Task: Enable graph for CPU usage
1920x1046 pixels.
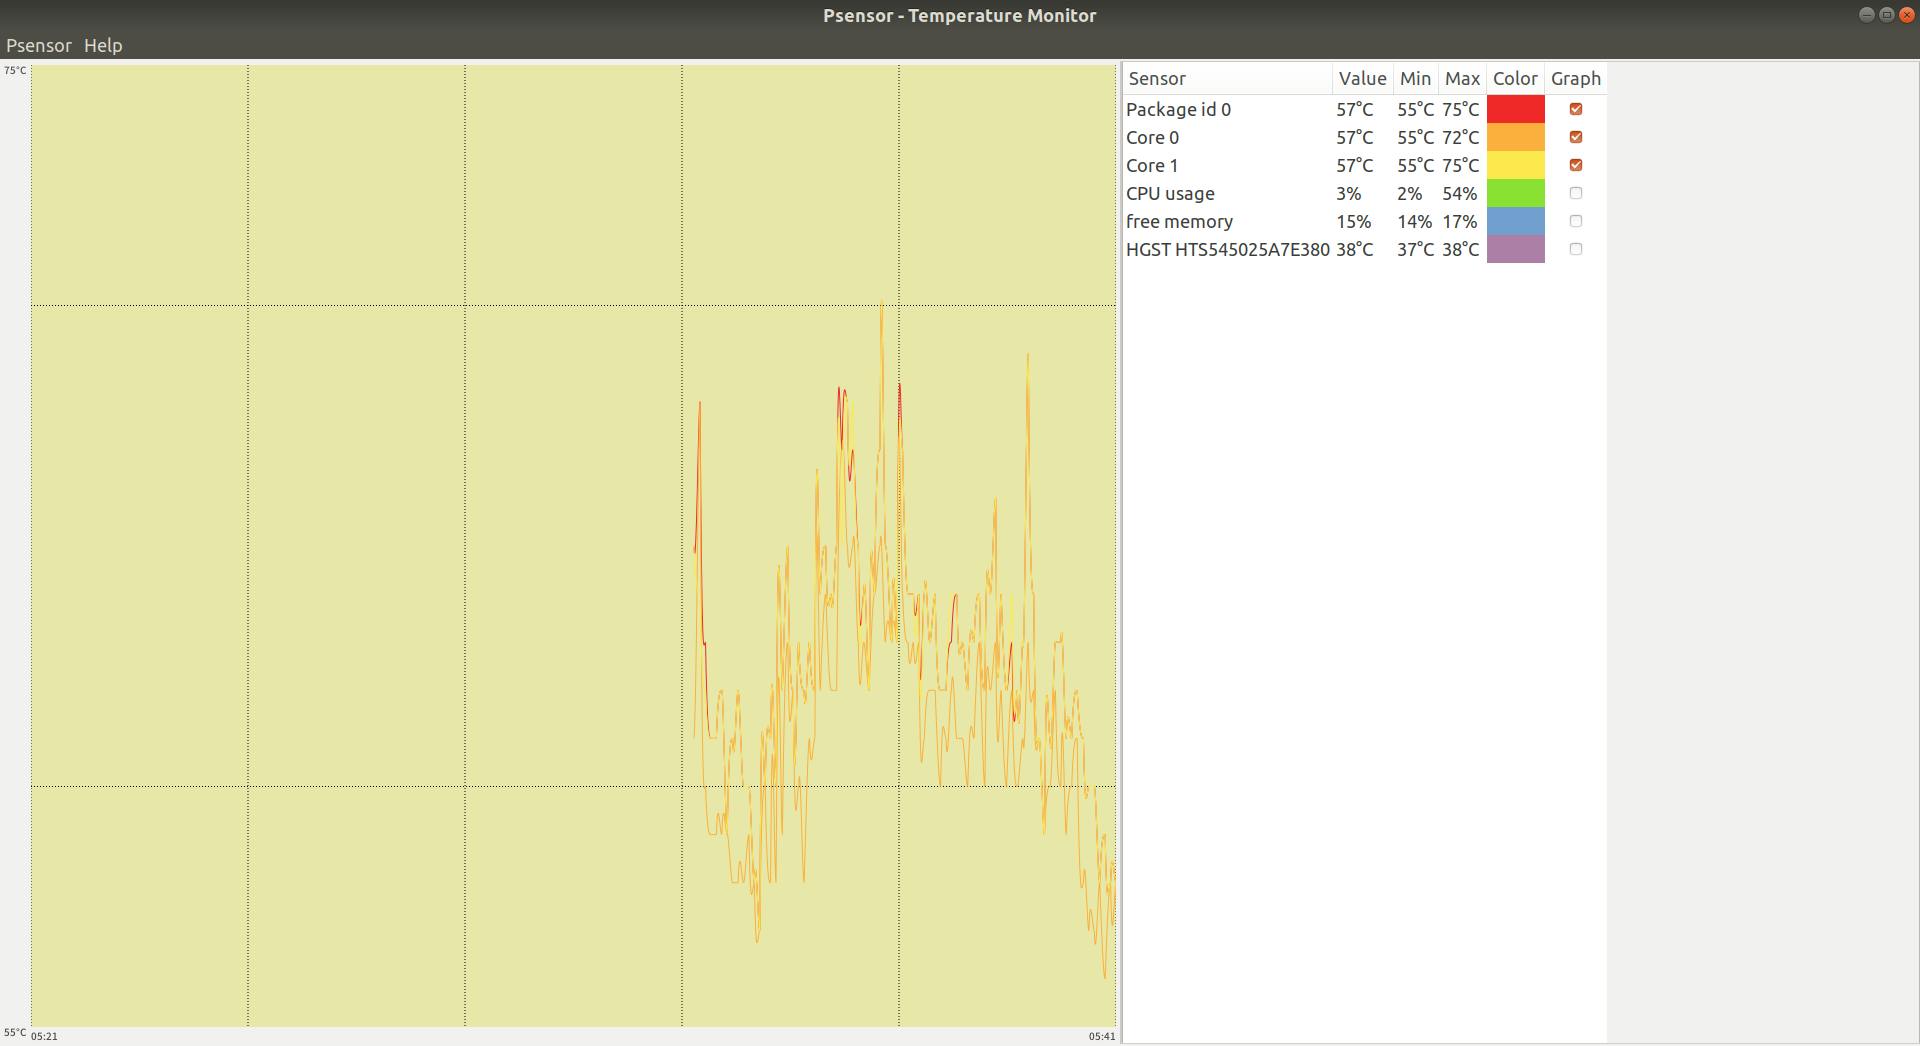Action: pos(1576,193)
